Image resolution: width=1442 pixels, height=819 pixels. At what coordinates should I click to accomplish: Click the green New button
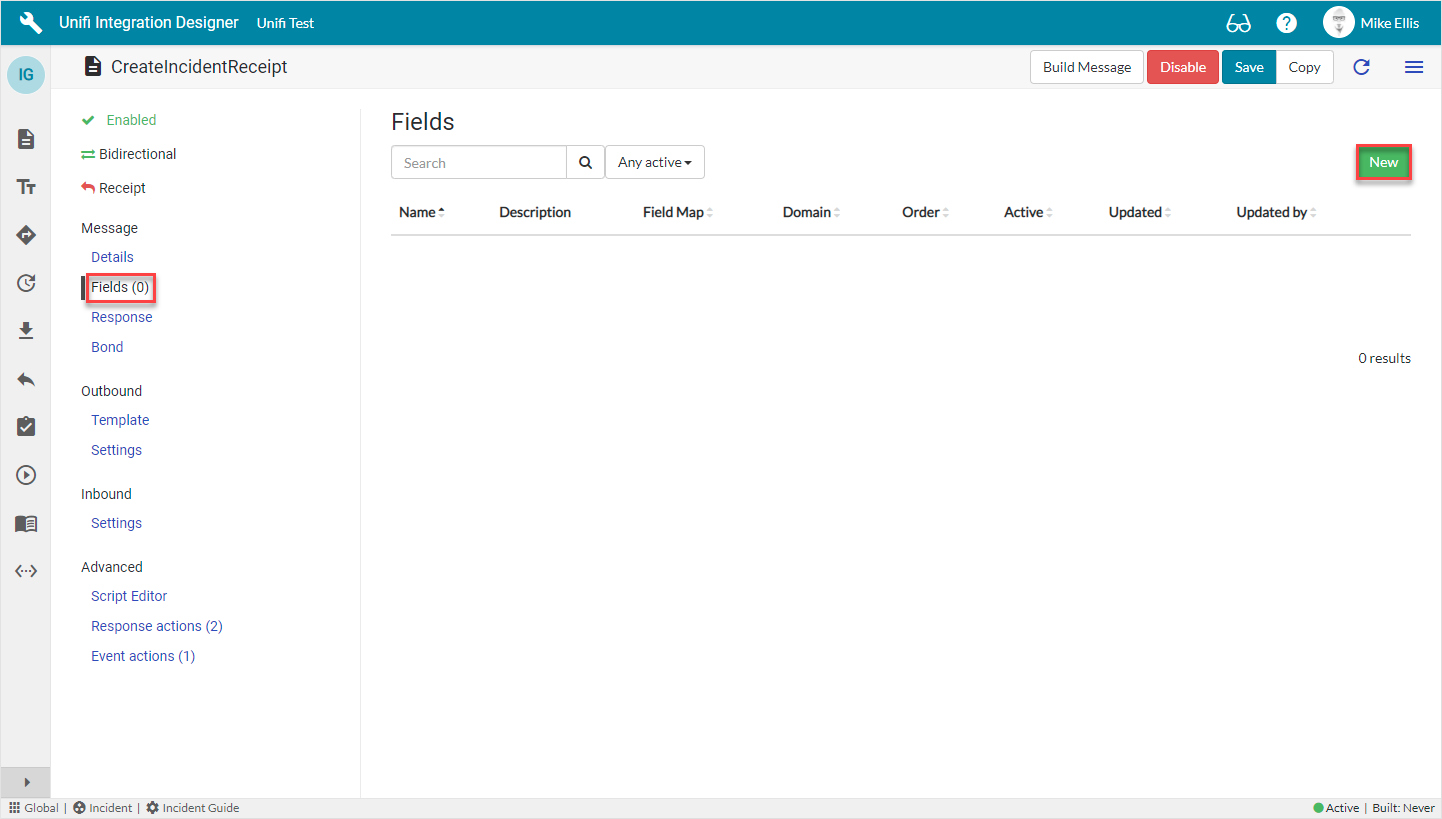(x=1383, y=161)
